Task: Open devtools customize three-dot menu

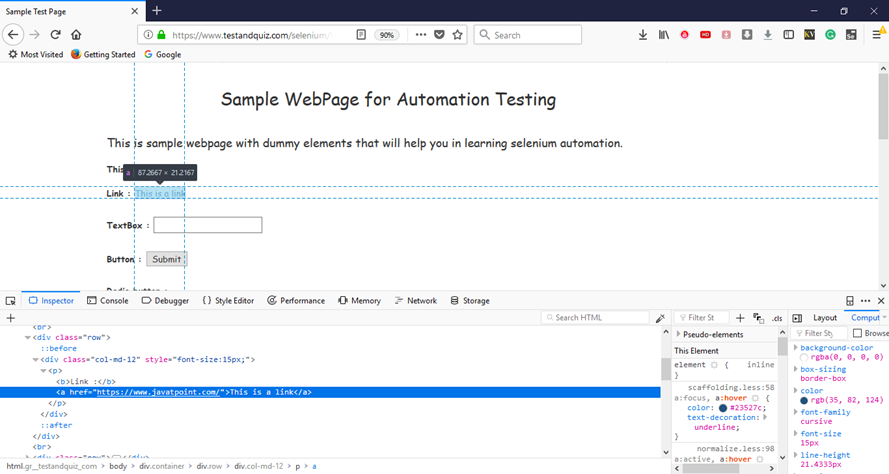Action: point(865,301)
